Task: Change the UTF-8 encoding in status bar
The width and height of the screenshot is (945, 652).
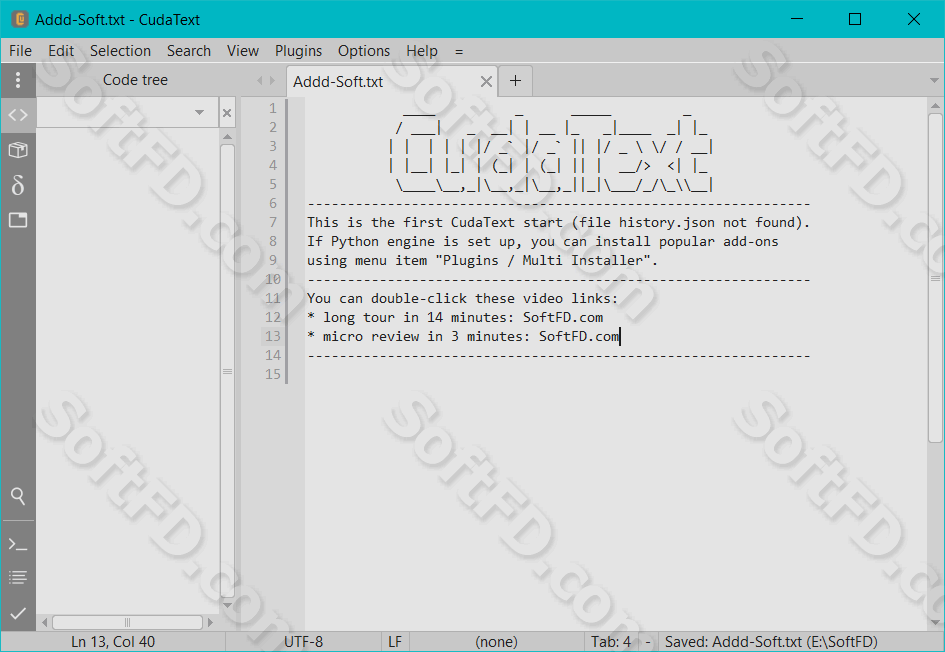Action: pyautogui.click(x=303, y=642)
